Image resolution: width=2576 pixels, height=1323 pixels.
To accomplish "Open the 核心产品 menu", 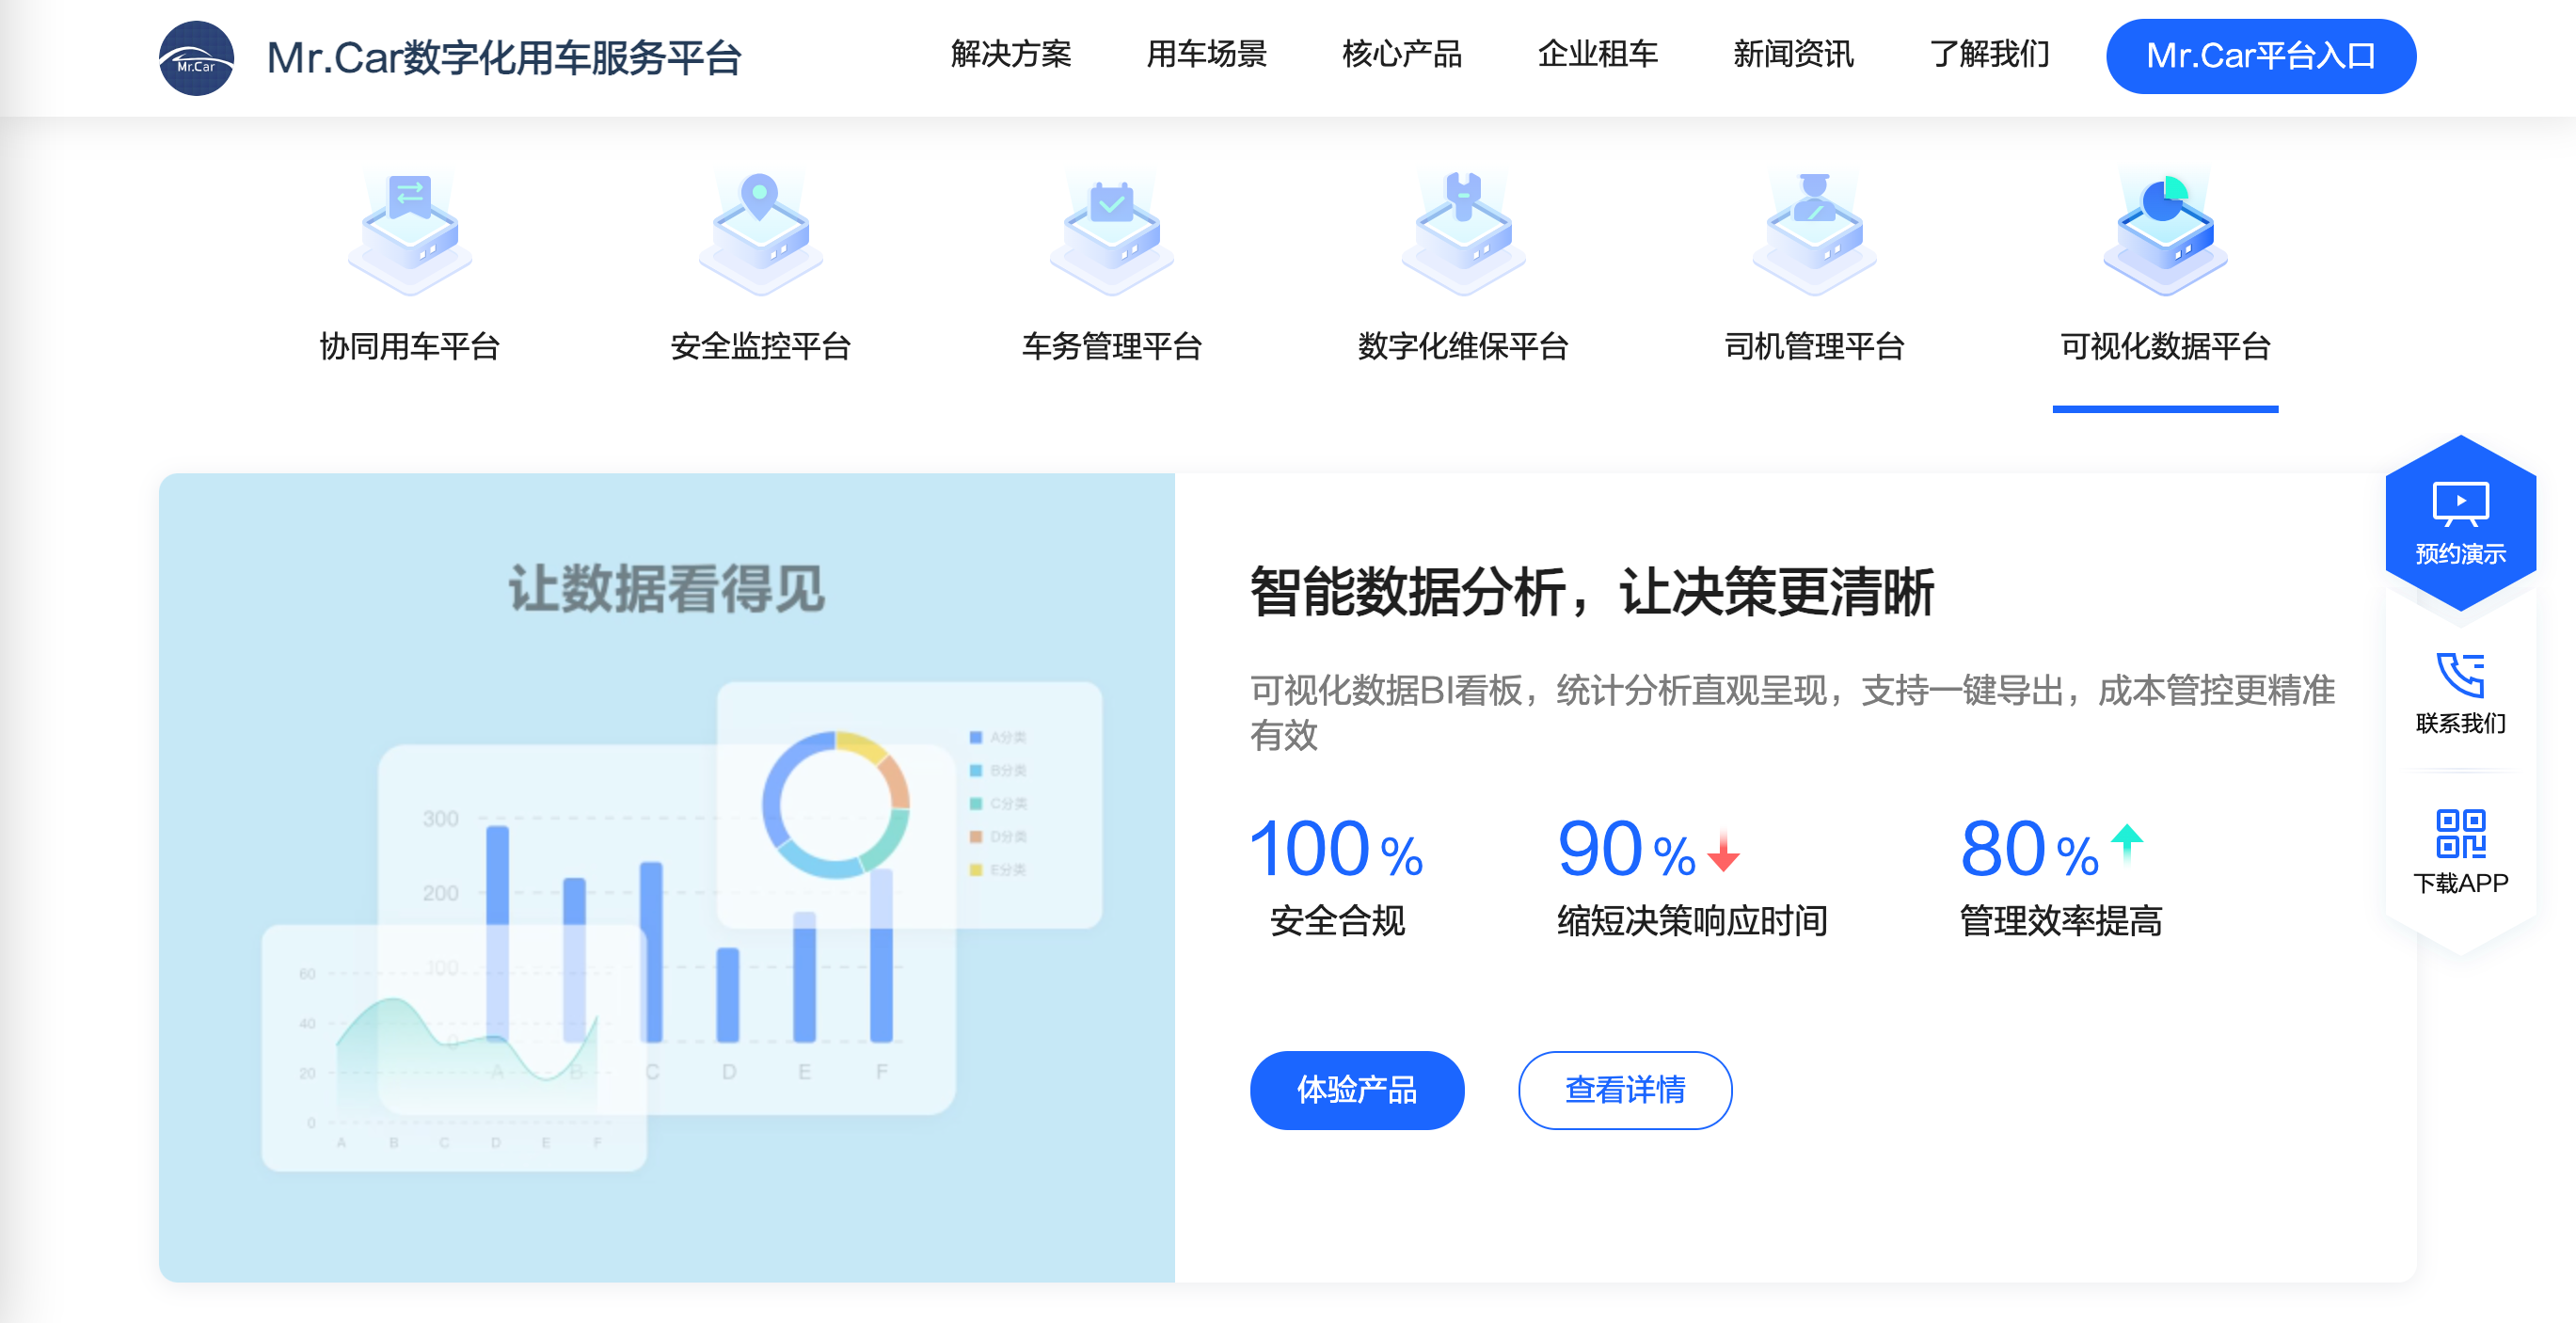I will (x=1402, y=54).
